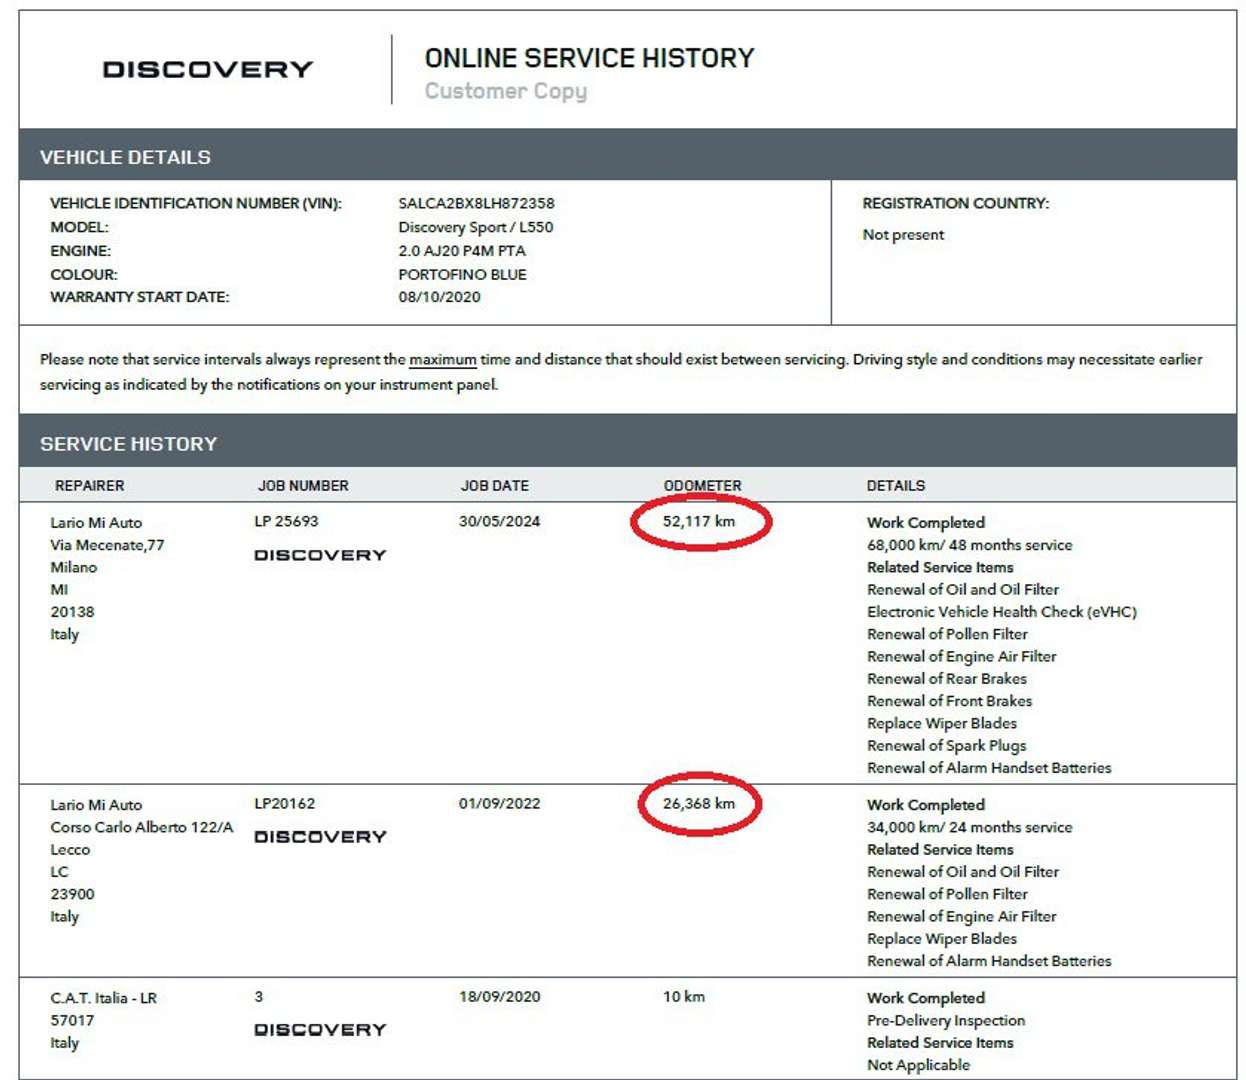Screen dimensions: 1246x1080
Task: Select job number LP20162
Action: 284,803
